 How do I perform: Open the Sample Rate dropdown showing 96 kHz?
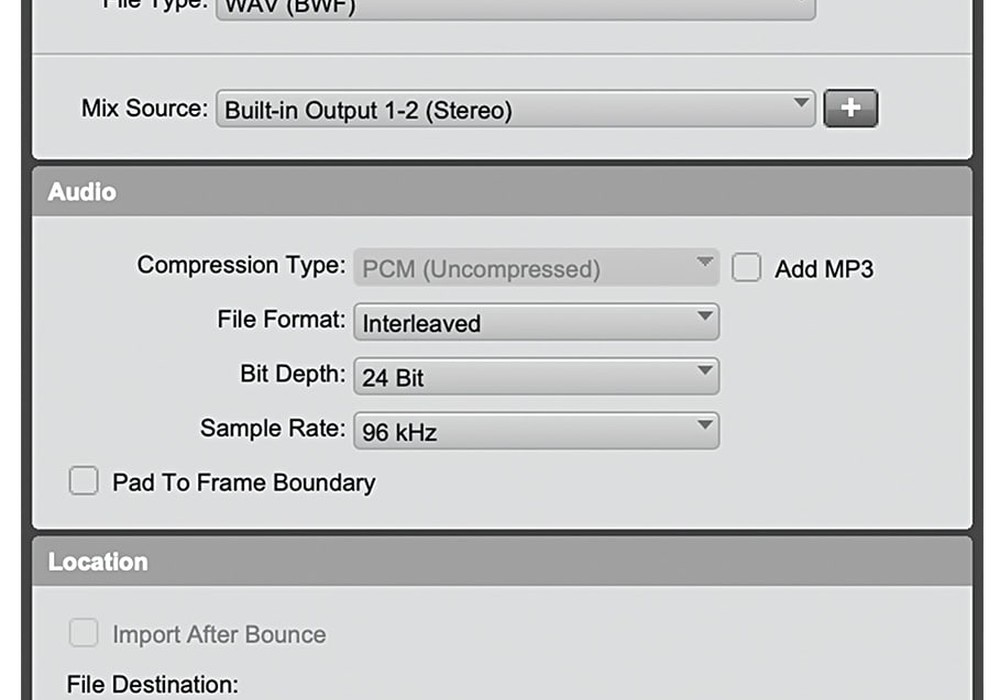pos(535,431)
